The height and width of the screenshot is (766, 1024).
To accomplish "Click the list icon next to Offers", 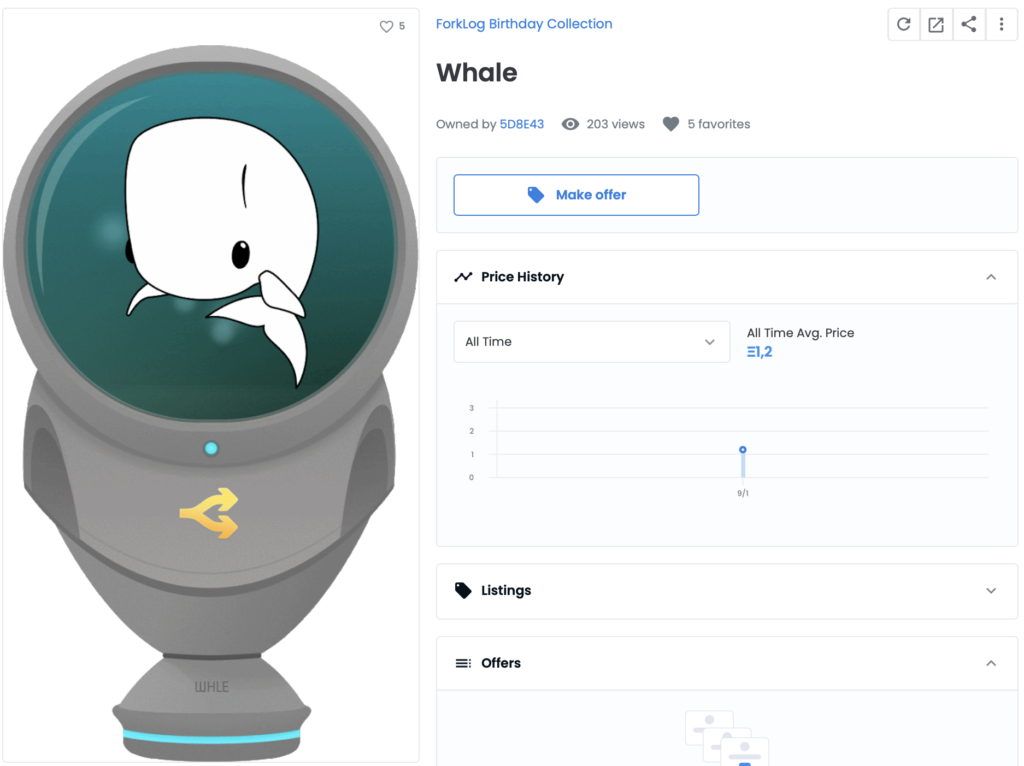I will coord(463,663).
